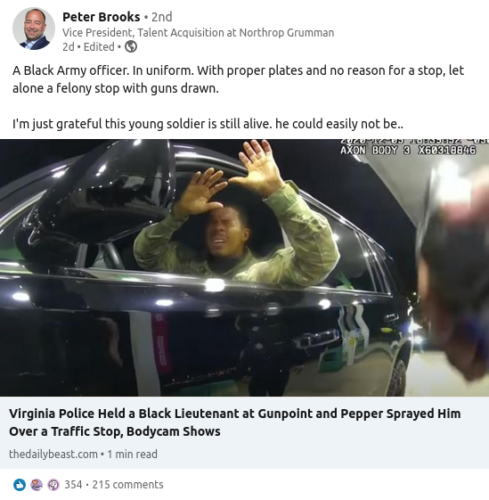Screen dimensions: 489x500
Task: Click the globe public visibility icon
Action: [x=131, y=47]
